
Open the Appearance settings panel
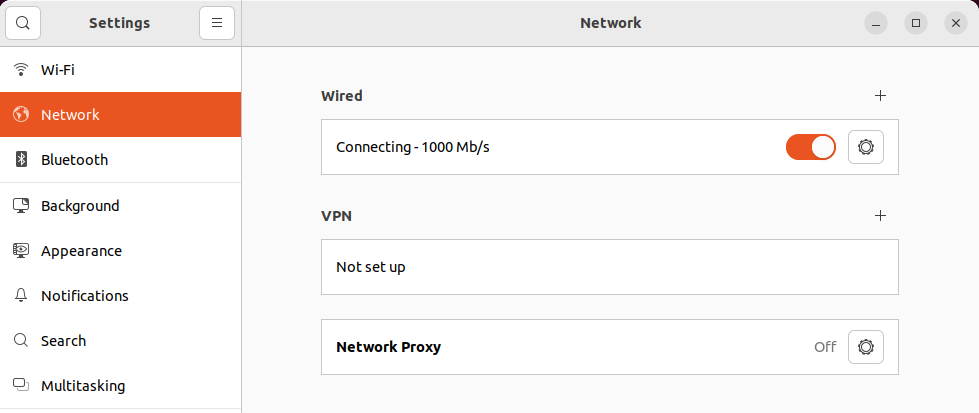point(81,251)
